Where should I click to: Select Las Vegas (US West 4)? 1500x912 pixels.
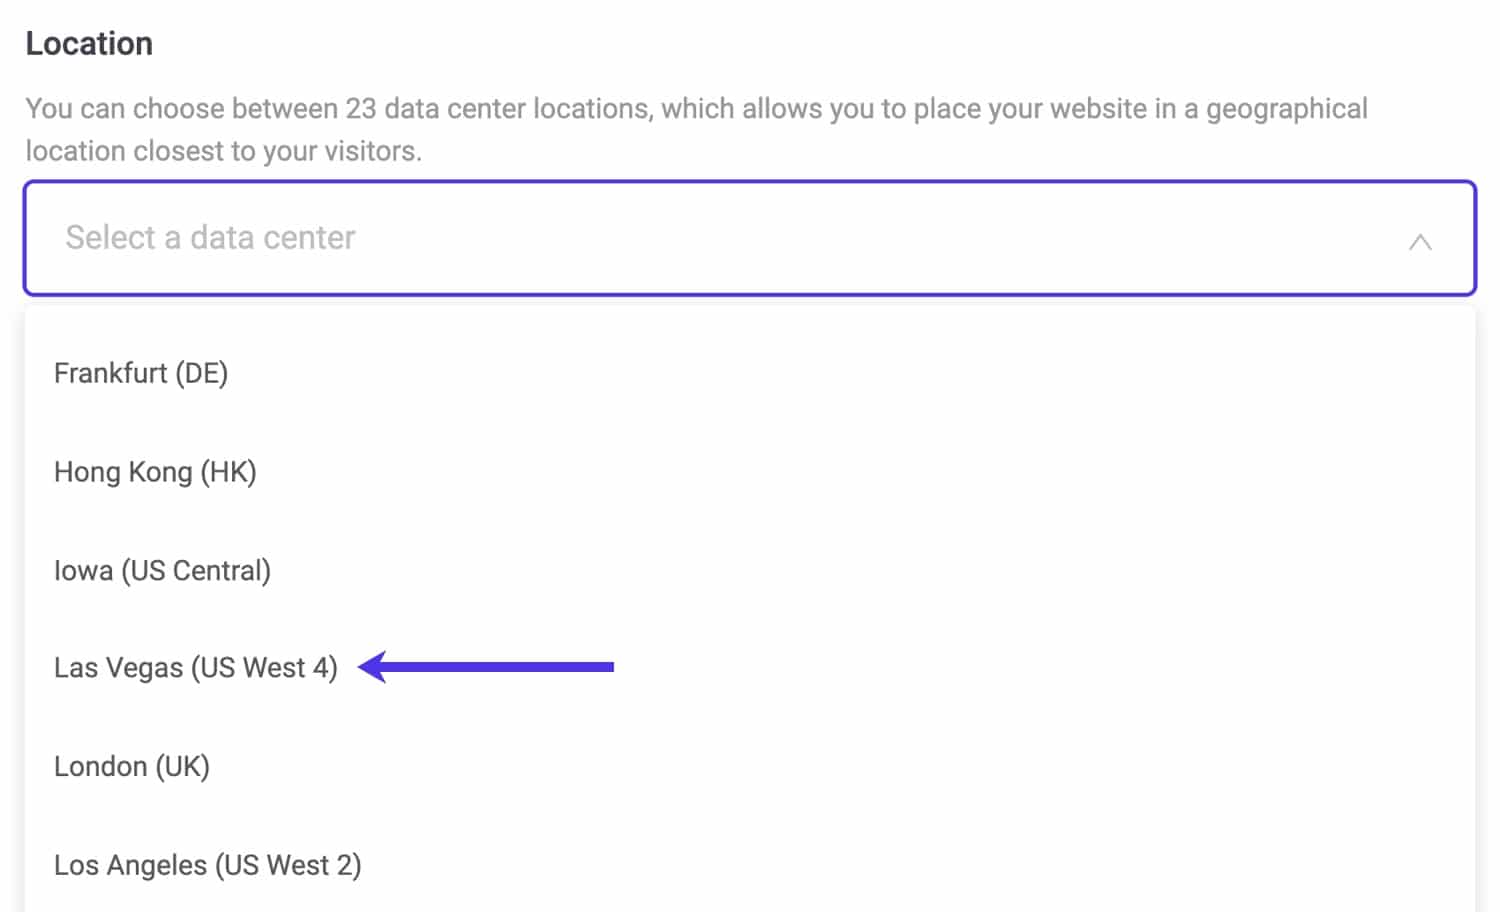pos(195,667)
